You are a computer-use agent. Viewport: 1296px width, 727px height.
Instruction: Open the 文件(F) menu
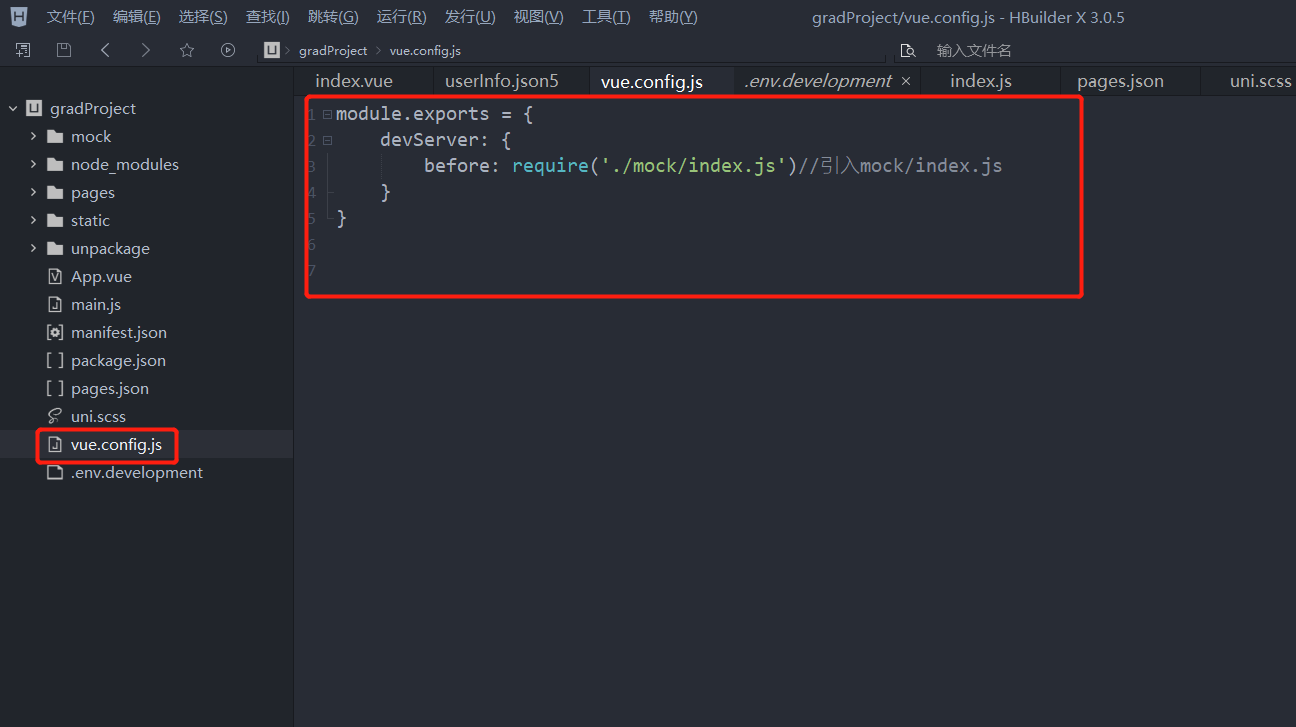(x=71, y=17)
